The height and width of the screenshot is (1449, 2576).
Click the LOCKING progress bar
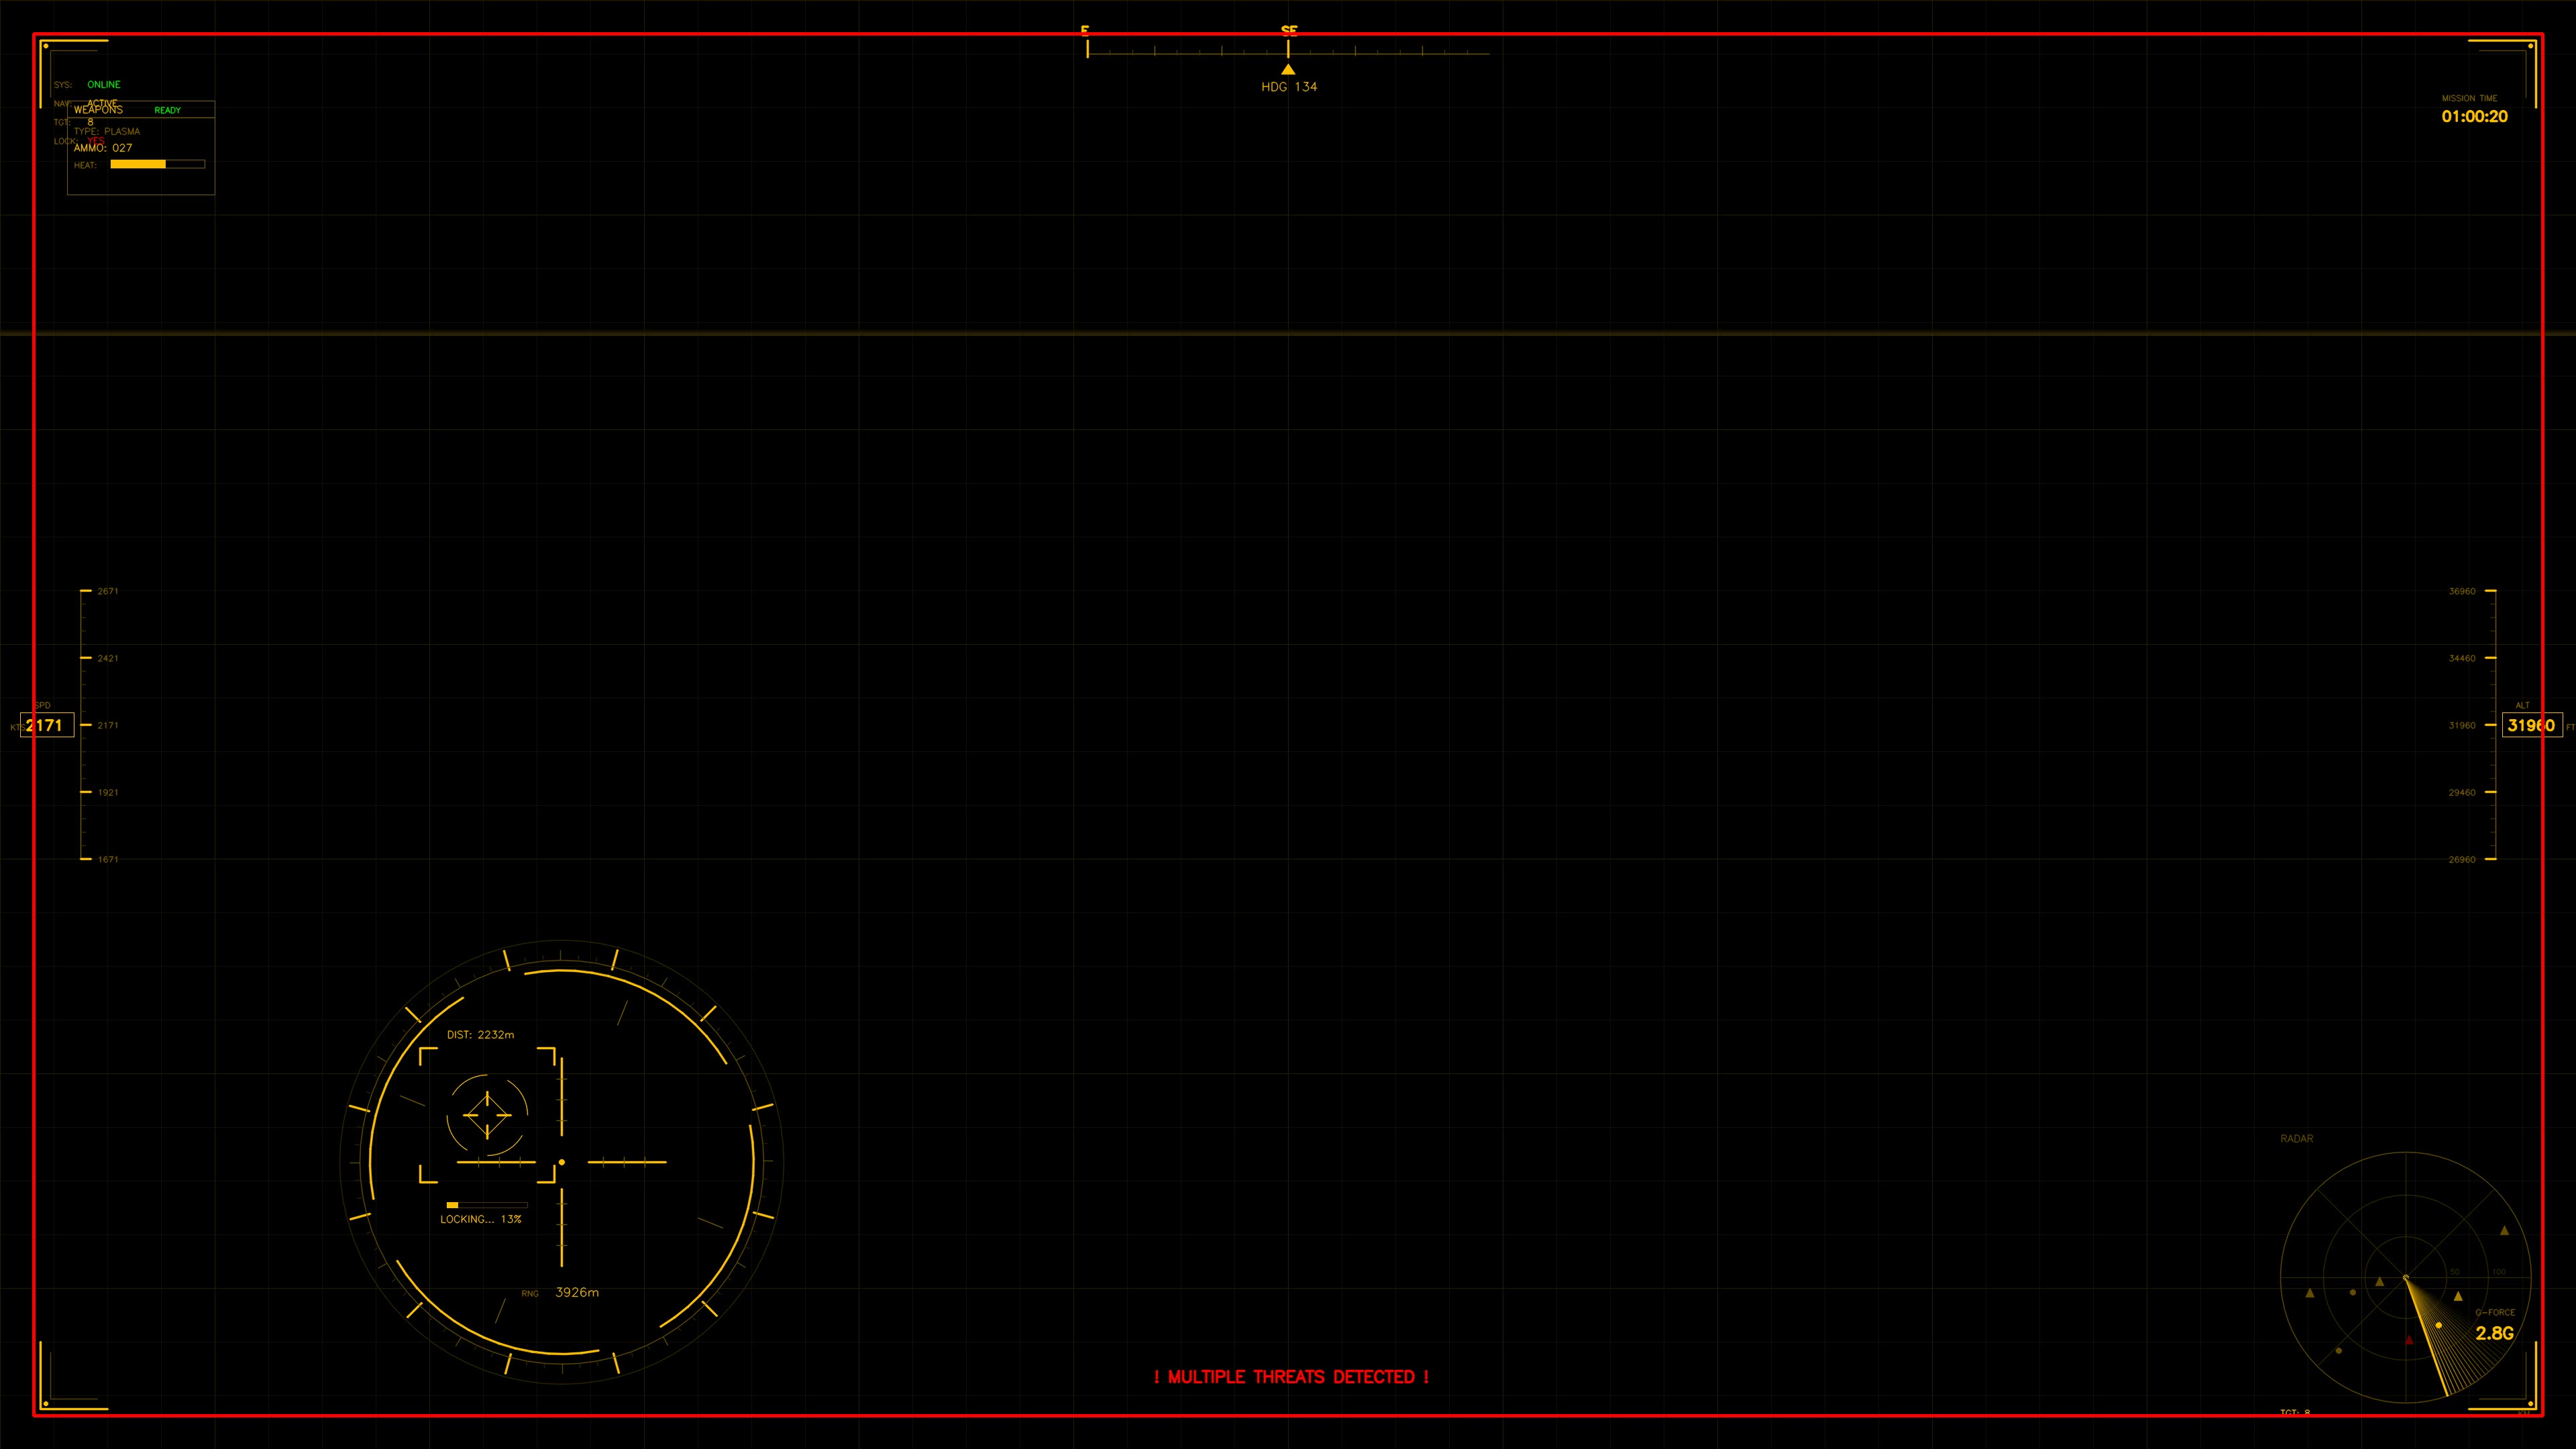[486, 1205]
